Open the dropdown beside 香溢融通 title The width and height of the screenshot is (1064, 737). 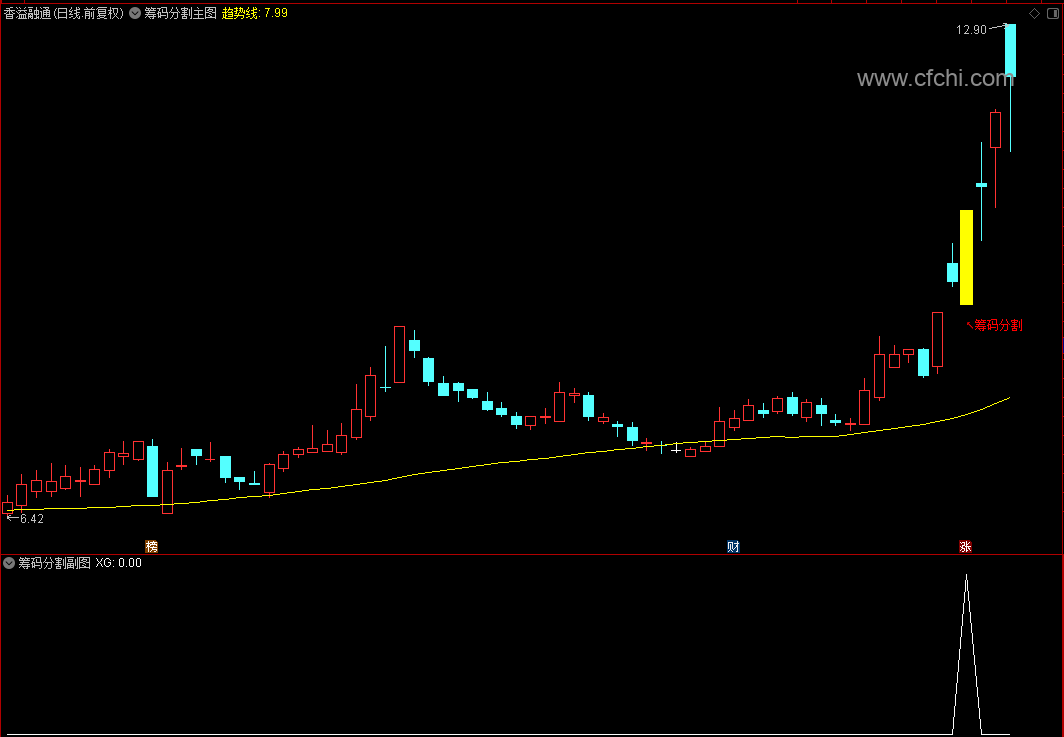pos(134,13)
